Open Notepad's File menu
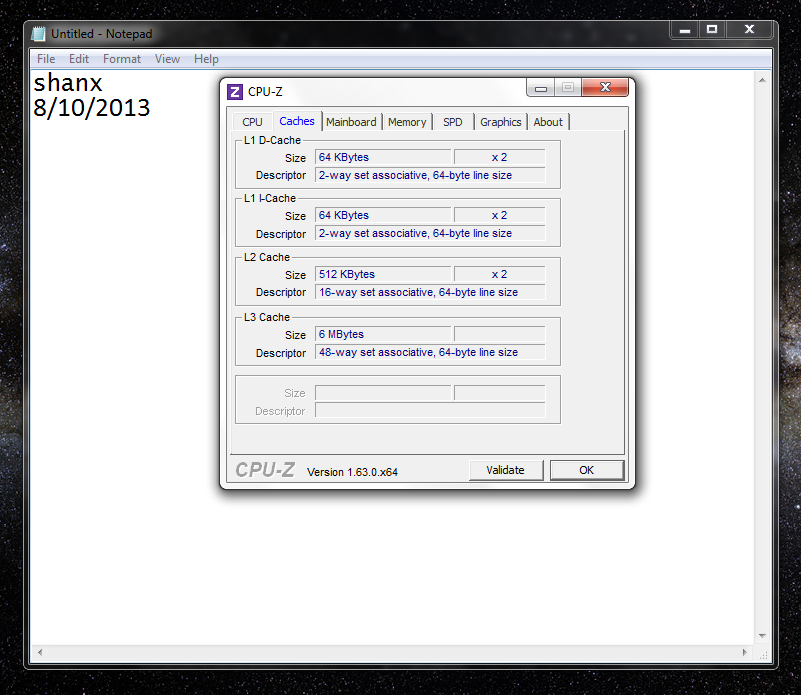 46,59
